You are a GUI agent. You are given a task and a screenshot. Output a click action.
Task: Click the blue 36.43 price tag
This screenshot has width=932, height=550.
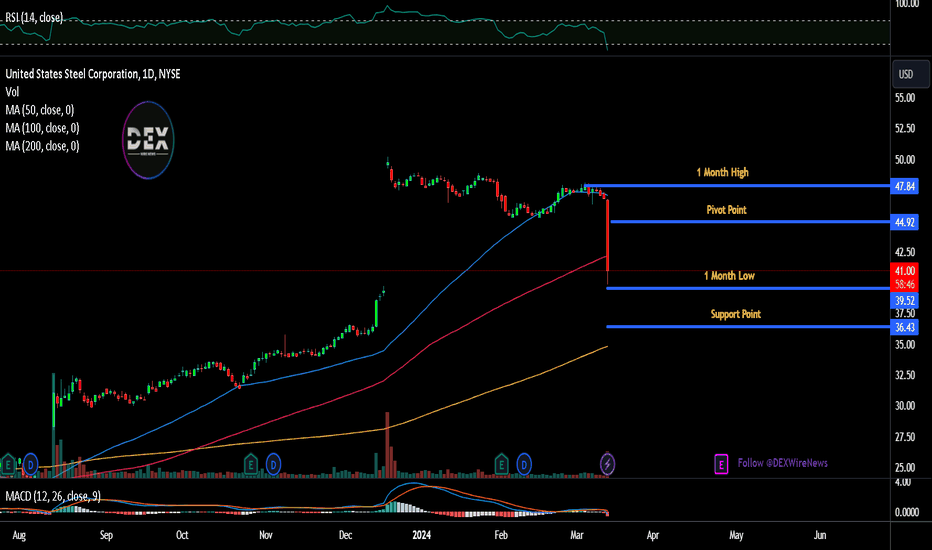(x=905, y=327)
